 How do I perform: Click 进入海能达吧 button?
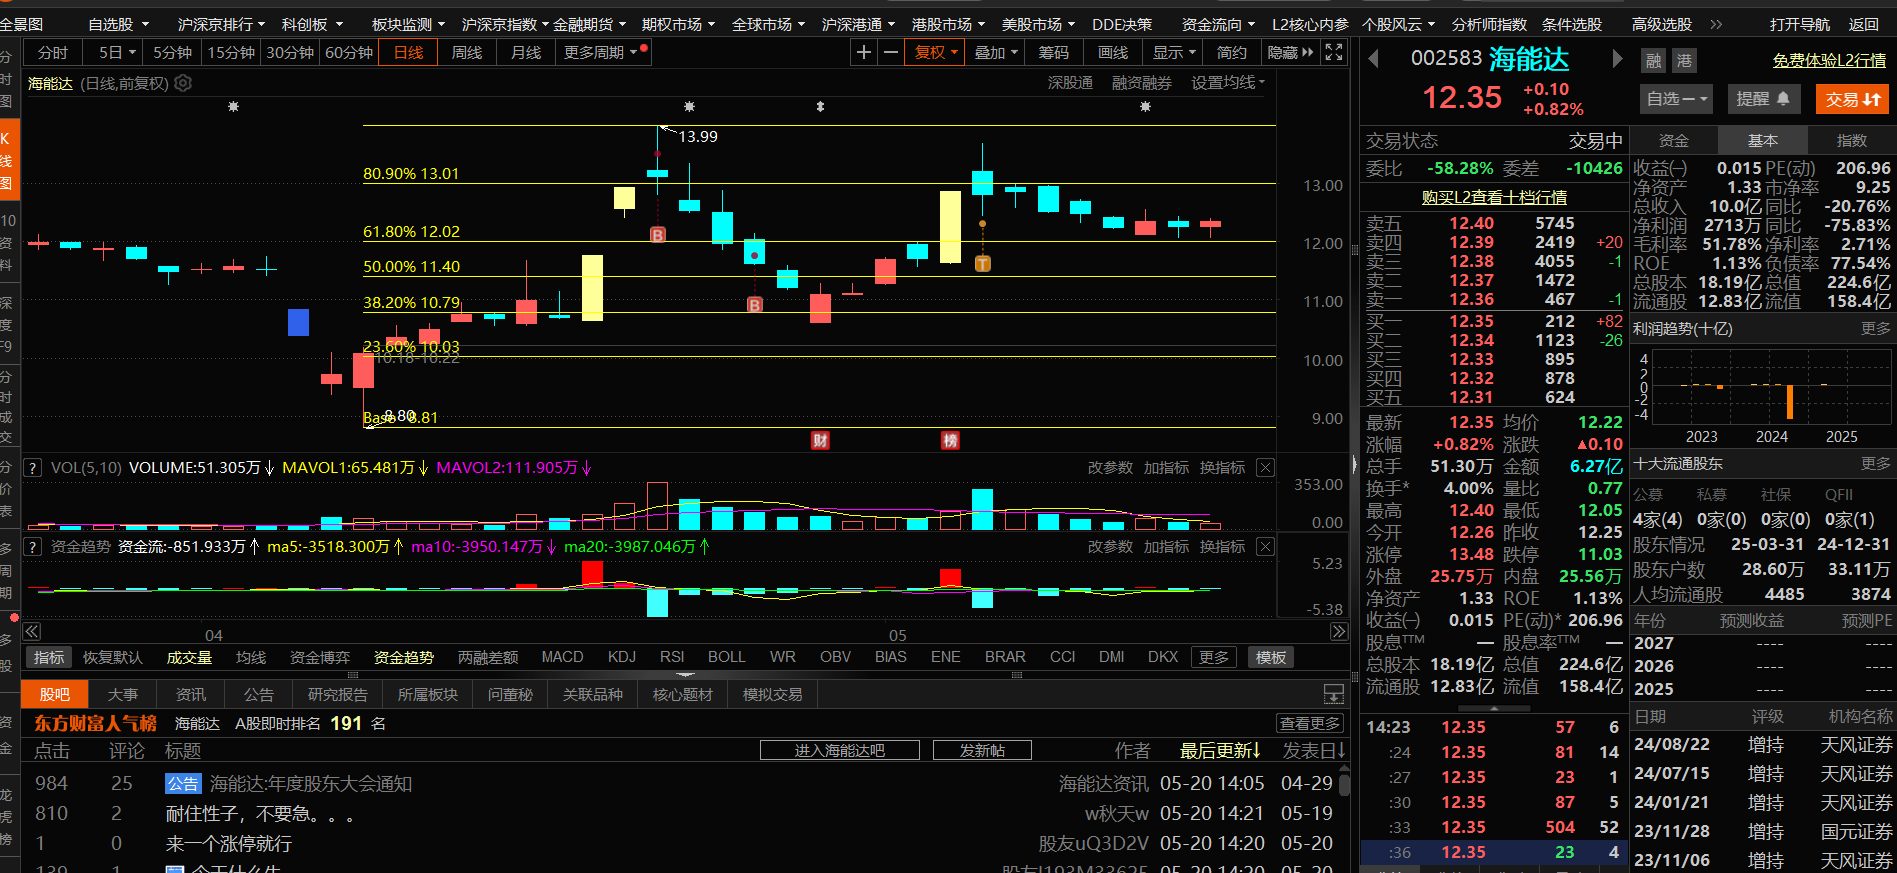point(840,750)
